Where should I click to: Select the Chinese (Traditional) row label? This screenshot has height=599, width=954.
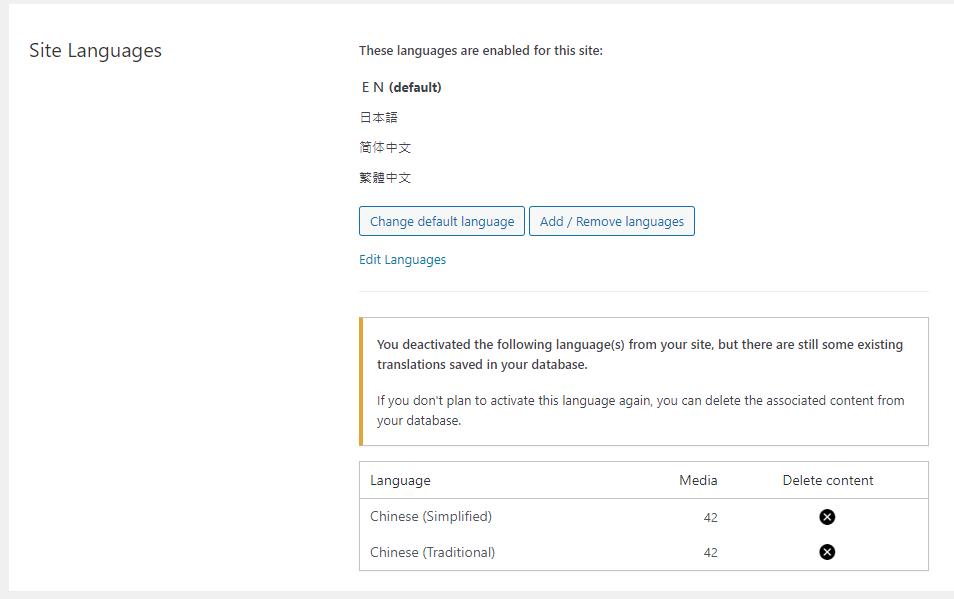432,552
